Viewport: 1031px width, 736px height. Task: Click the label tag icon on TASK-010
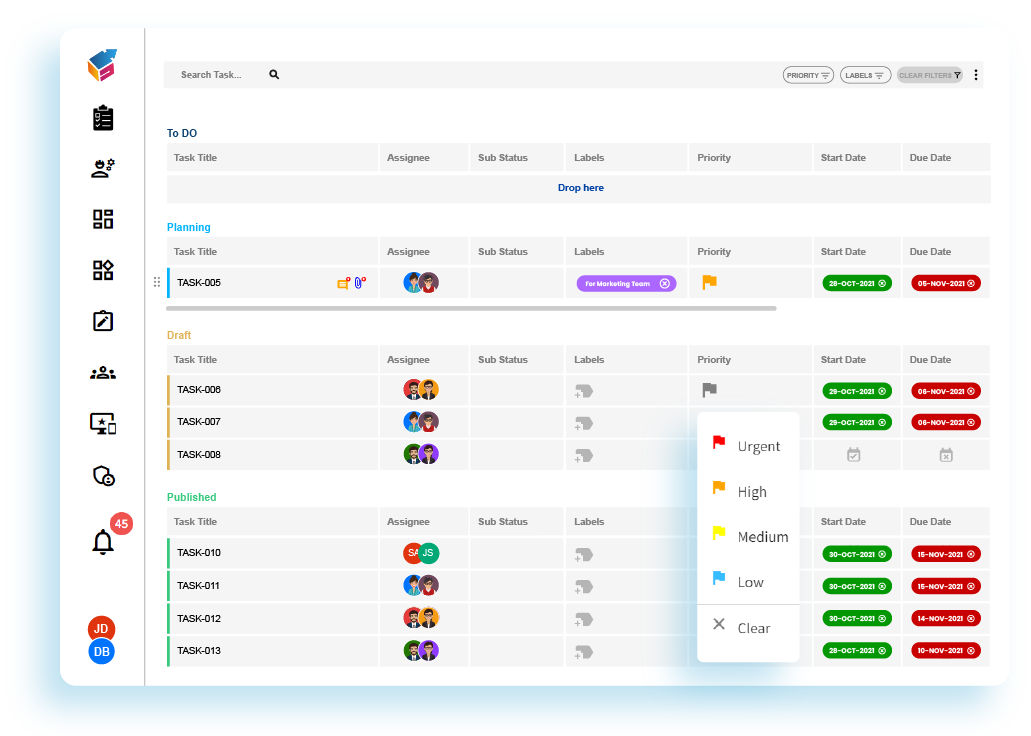[583, 553]
